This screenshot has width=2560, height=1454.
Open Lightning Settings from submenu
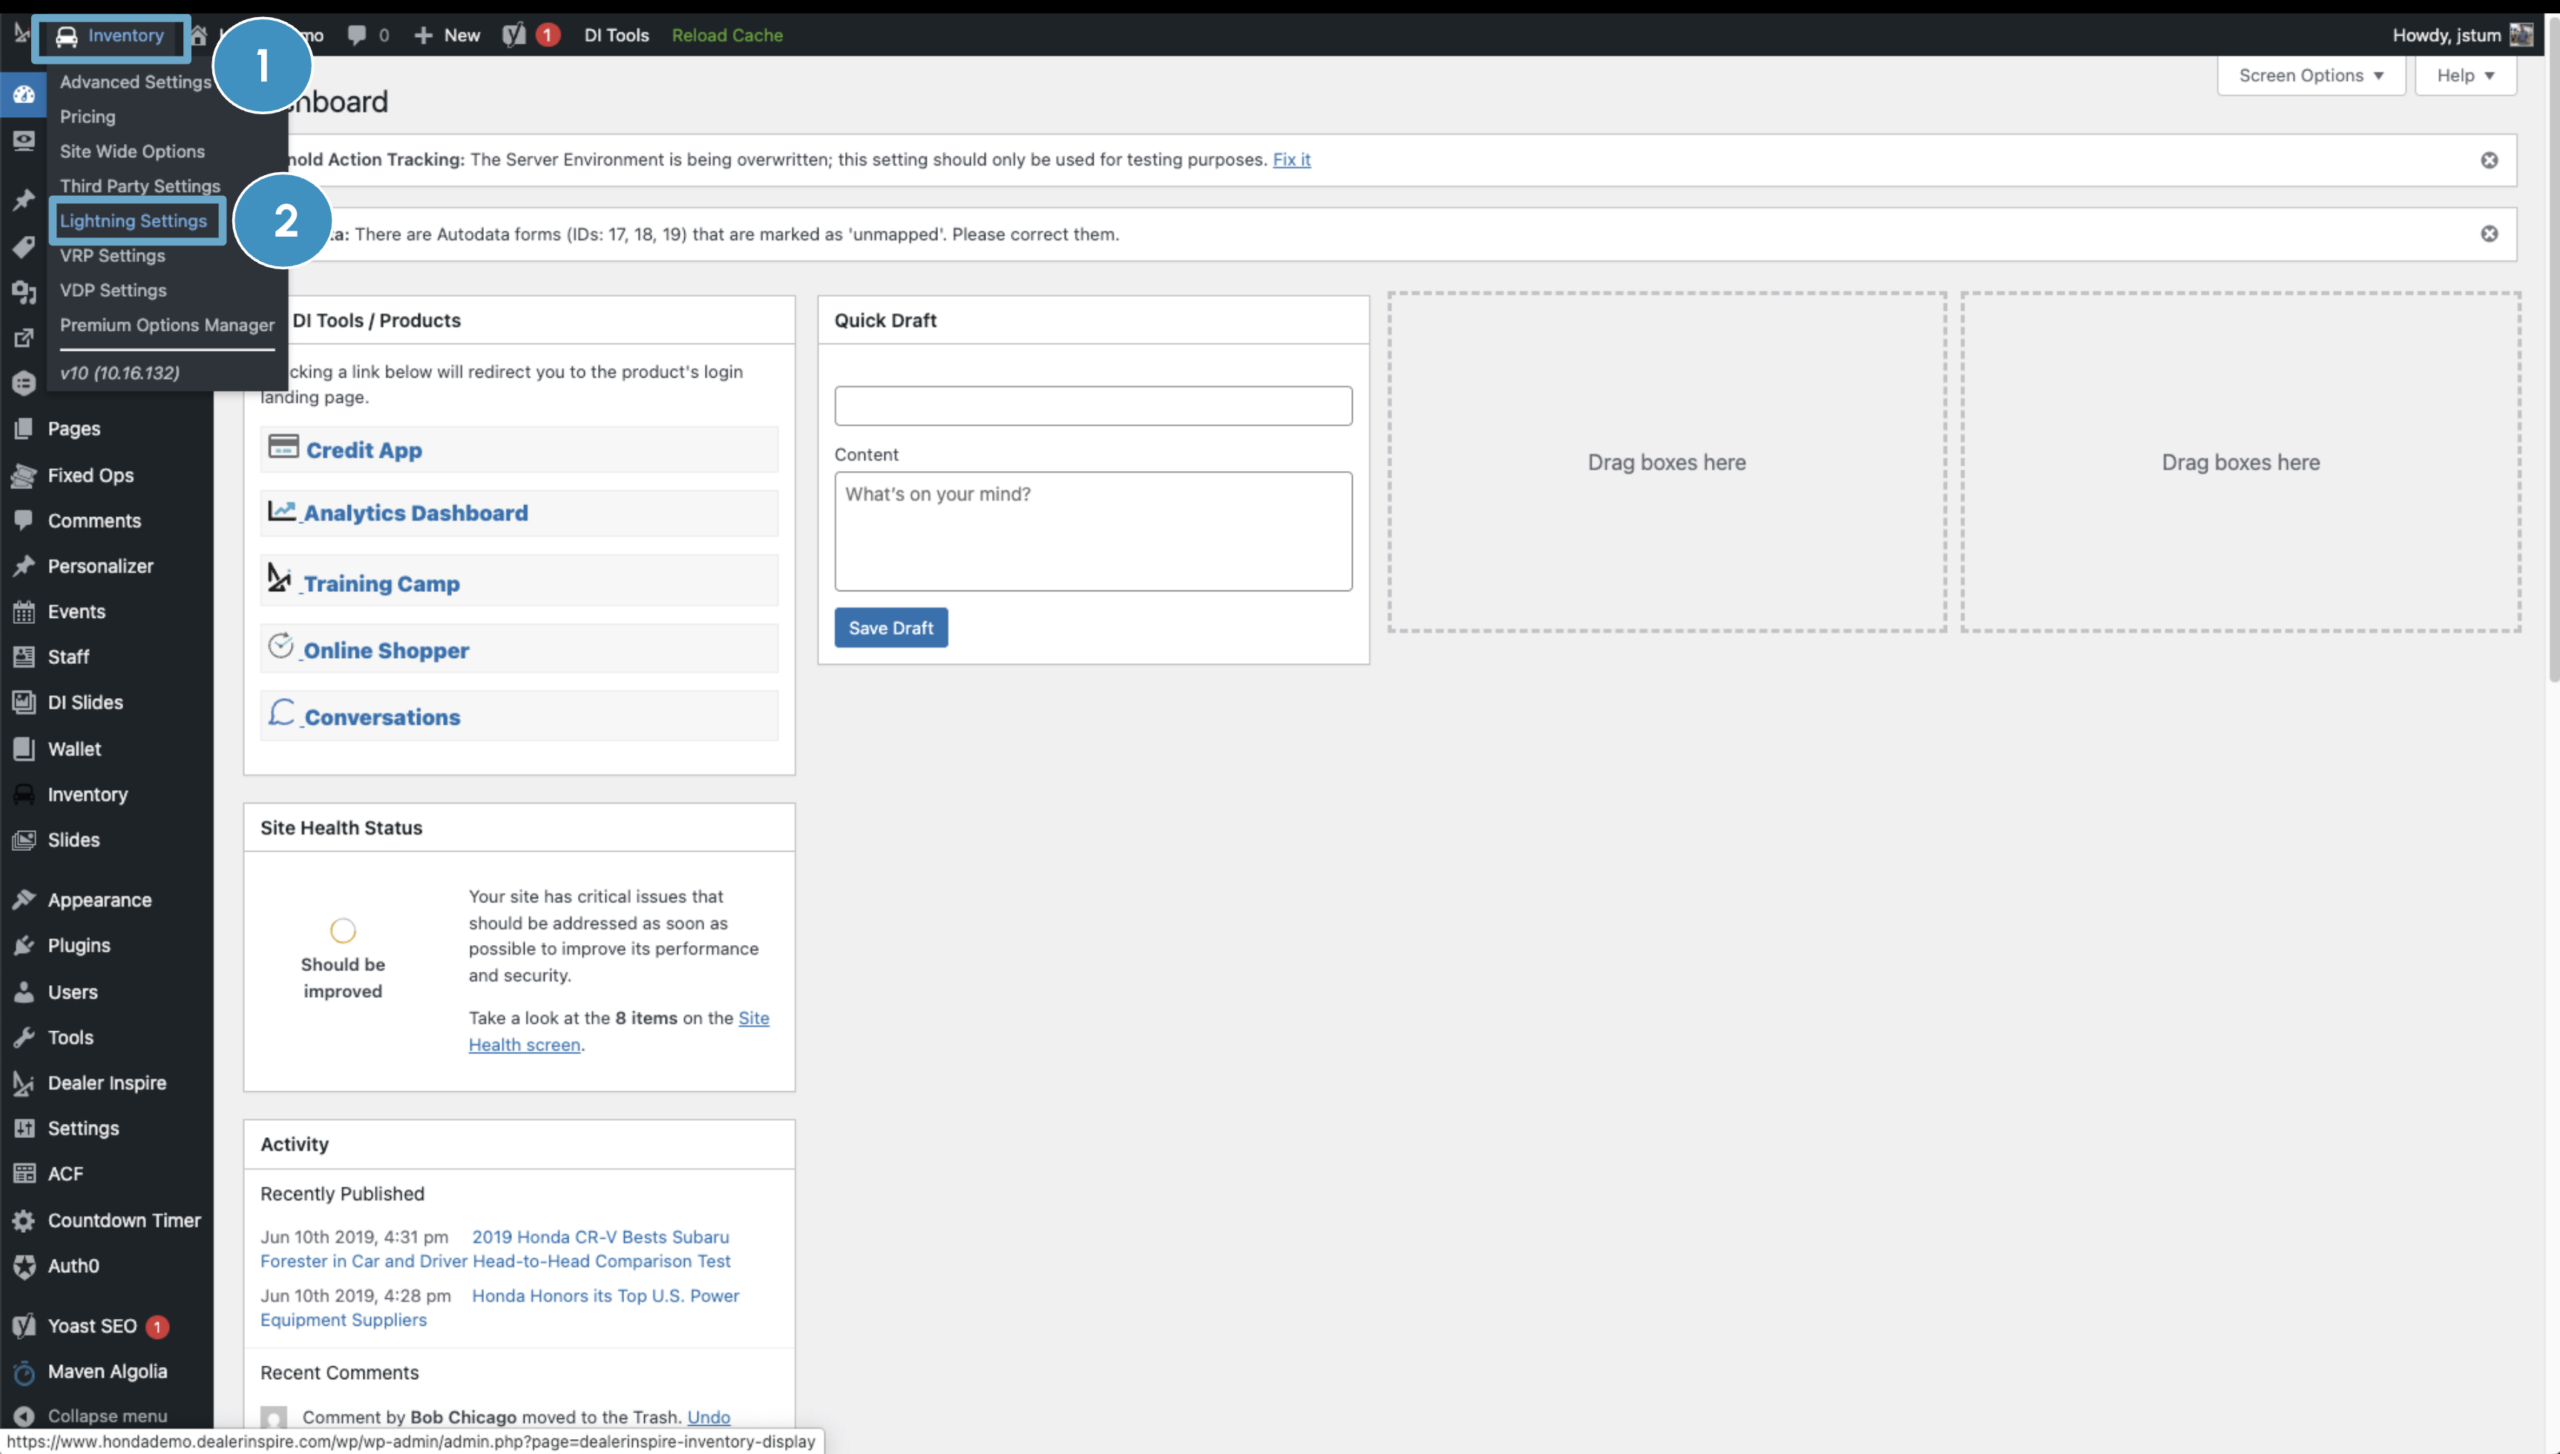pyautogui.click(x=133, y=221)
